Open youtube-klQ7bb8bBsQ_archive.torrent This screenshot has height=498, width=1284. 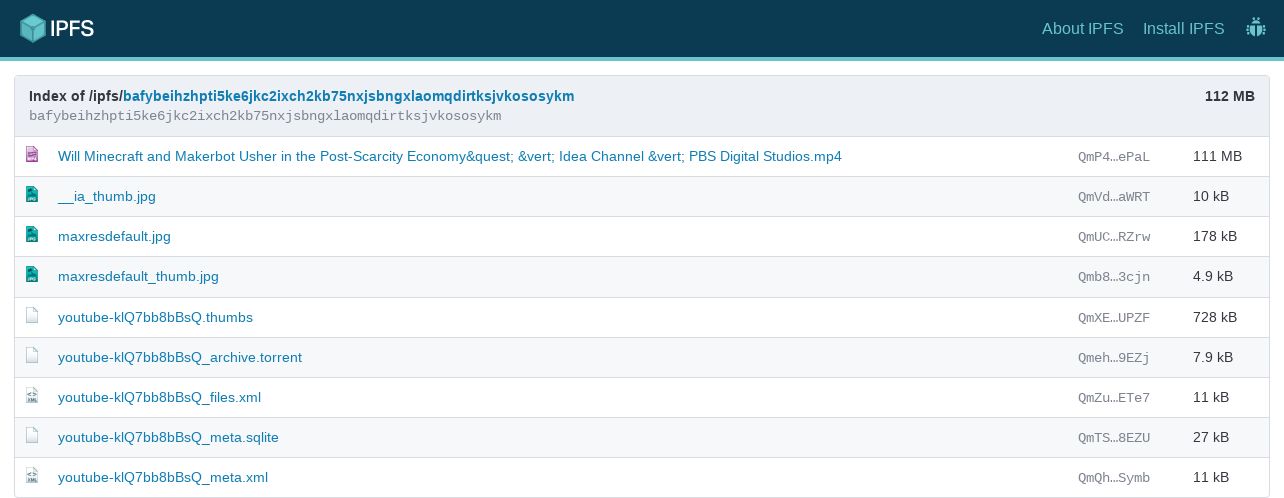pos(180,357)
